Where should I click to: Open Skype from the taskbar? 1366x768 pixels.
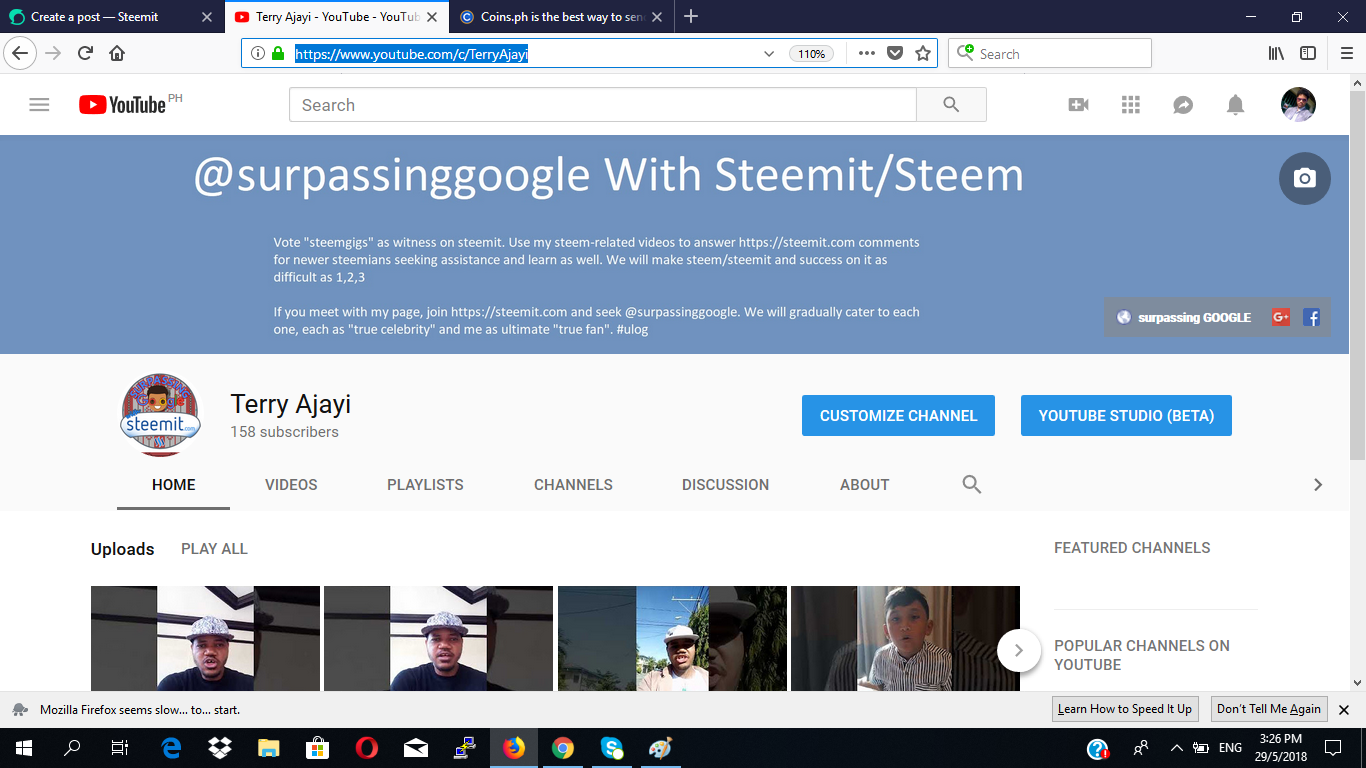[x=611, y=747]
